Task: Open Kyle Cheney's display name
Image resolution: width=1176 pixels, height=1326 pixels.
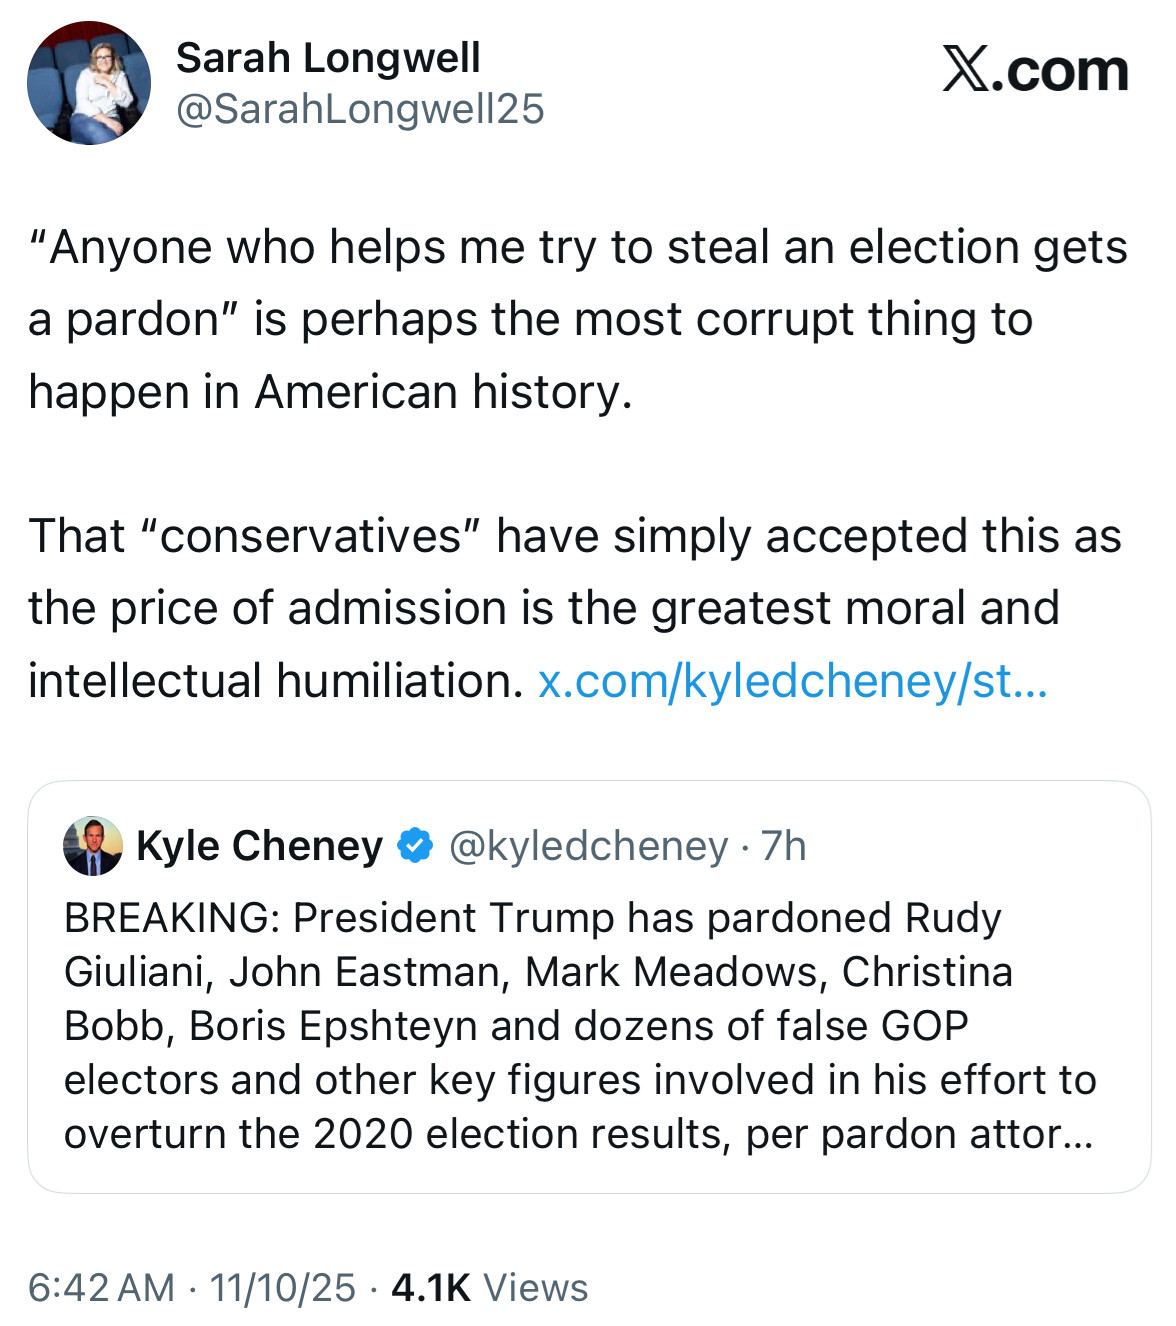Action: point(259,846)
